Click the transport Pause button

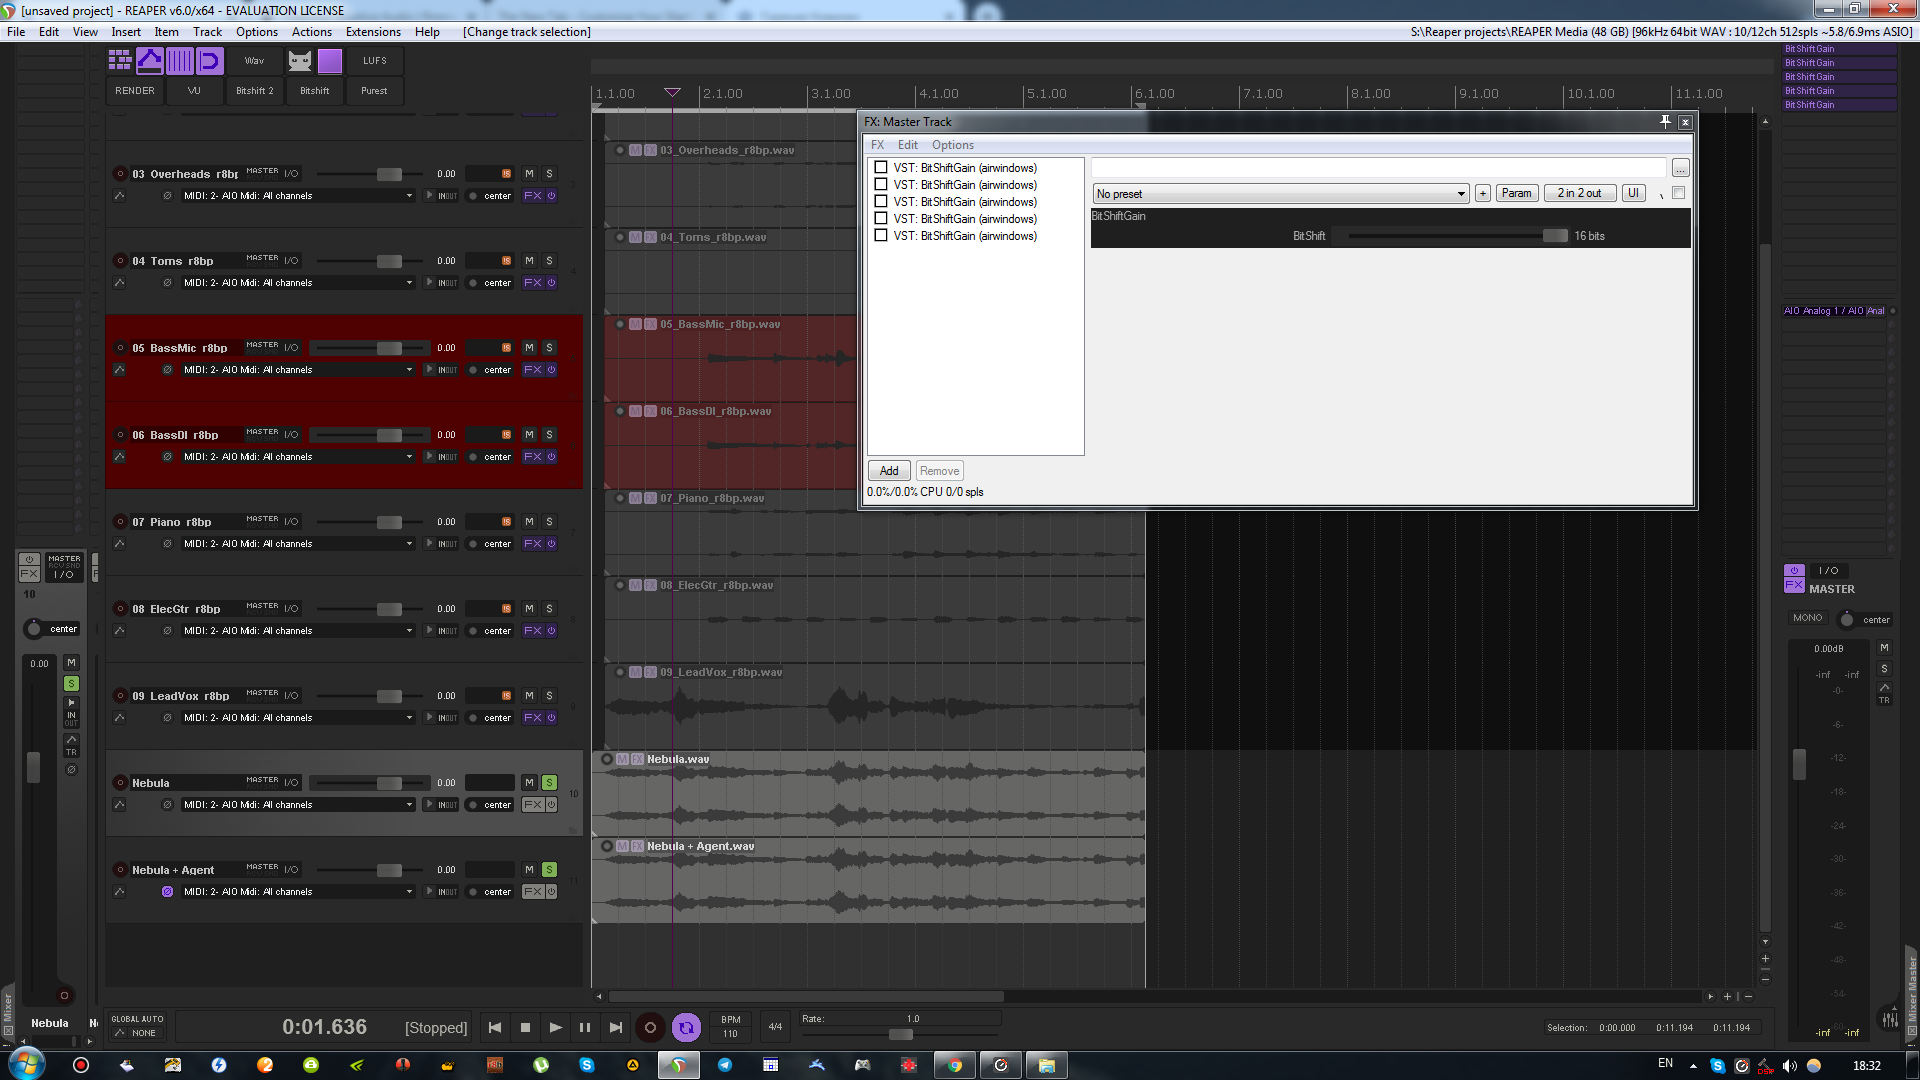click(585, 1027)
